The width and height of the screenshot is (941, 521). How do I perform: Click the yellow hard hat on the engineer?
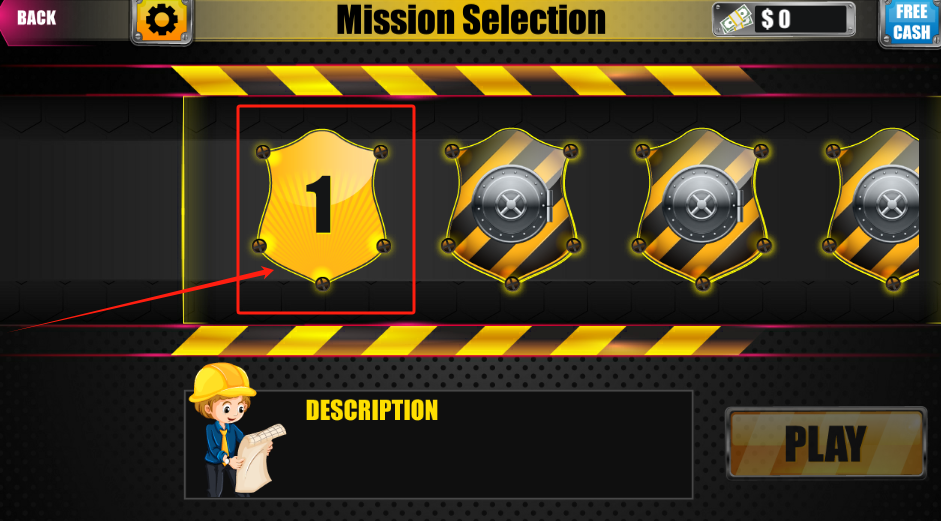(x=222, y=382)
